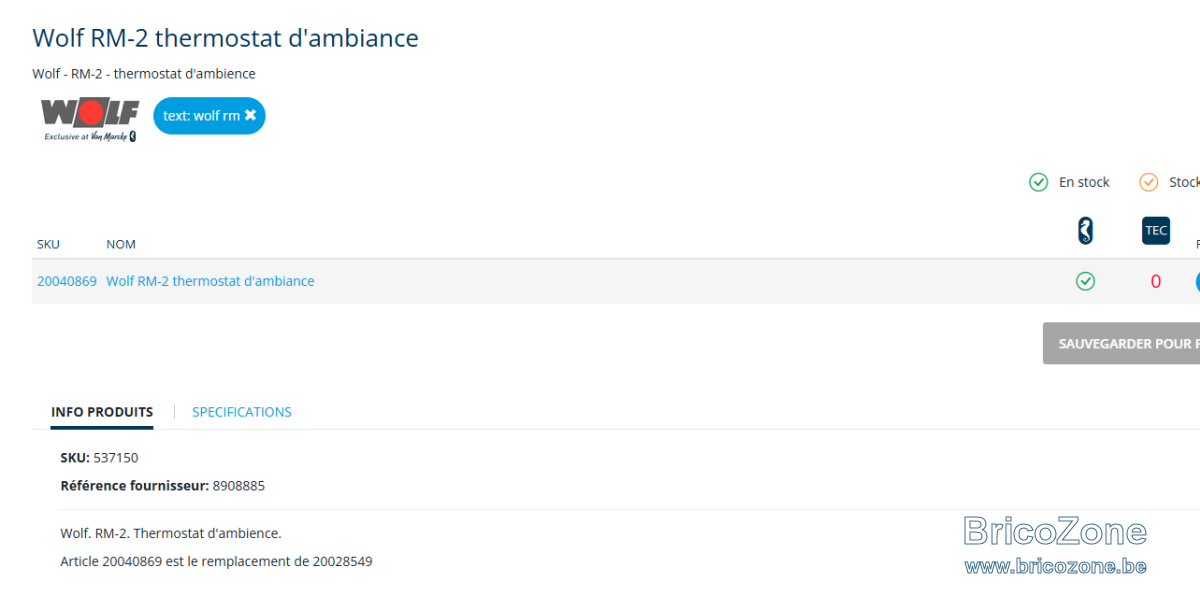The height and width of the screenshot is (610, 1200).
Task: Click the green En stock legend checkmark
Action: pyautogui.click(x=1038, y=182)
